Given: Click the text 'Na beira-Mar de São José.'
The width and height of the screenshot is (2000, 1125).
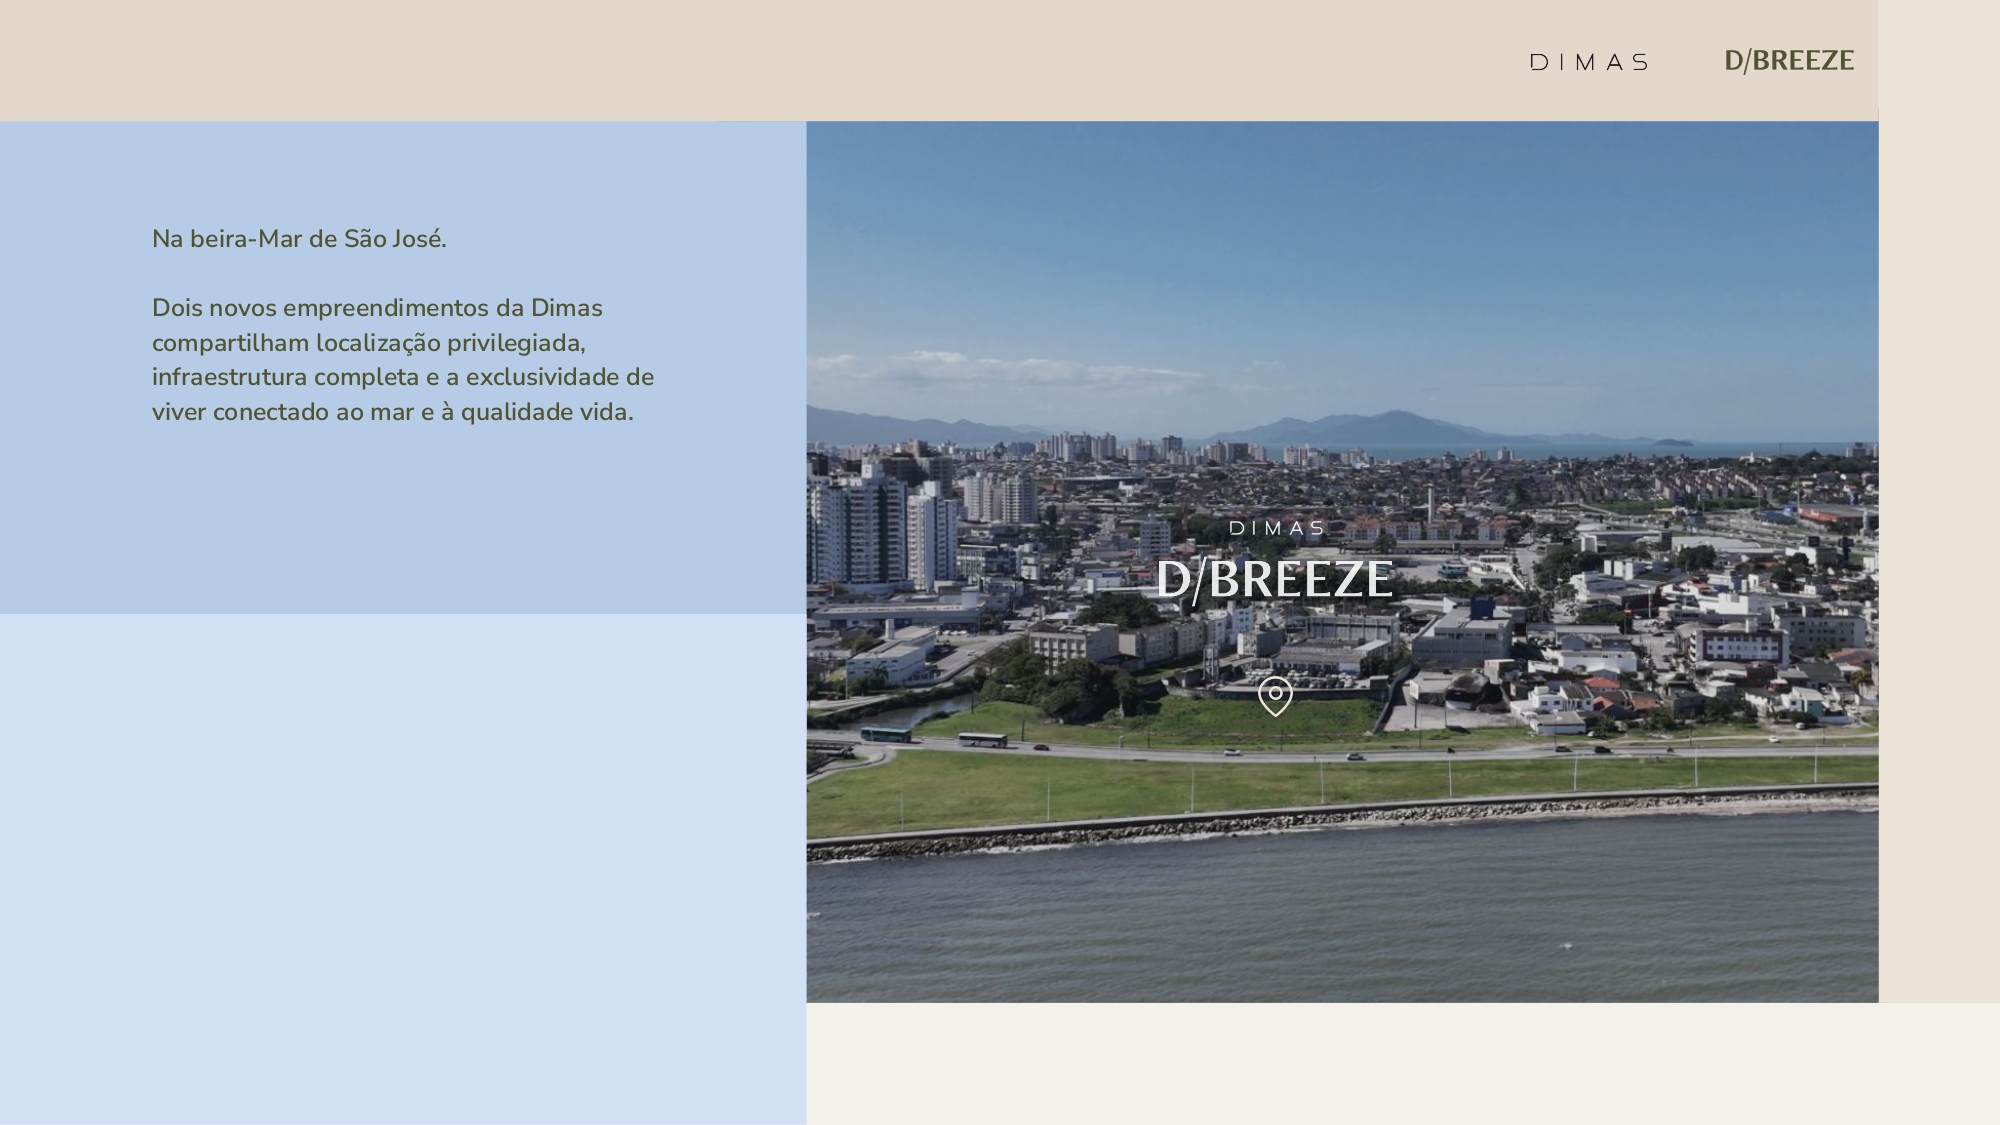Looking at the screenshot, I should tap(299, 239).
